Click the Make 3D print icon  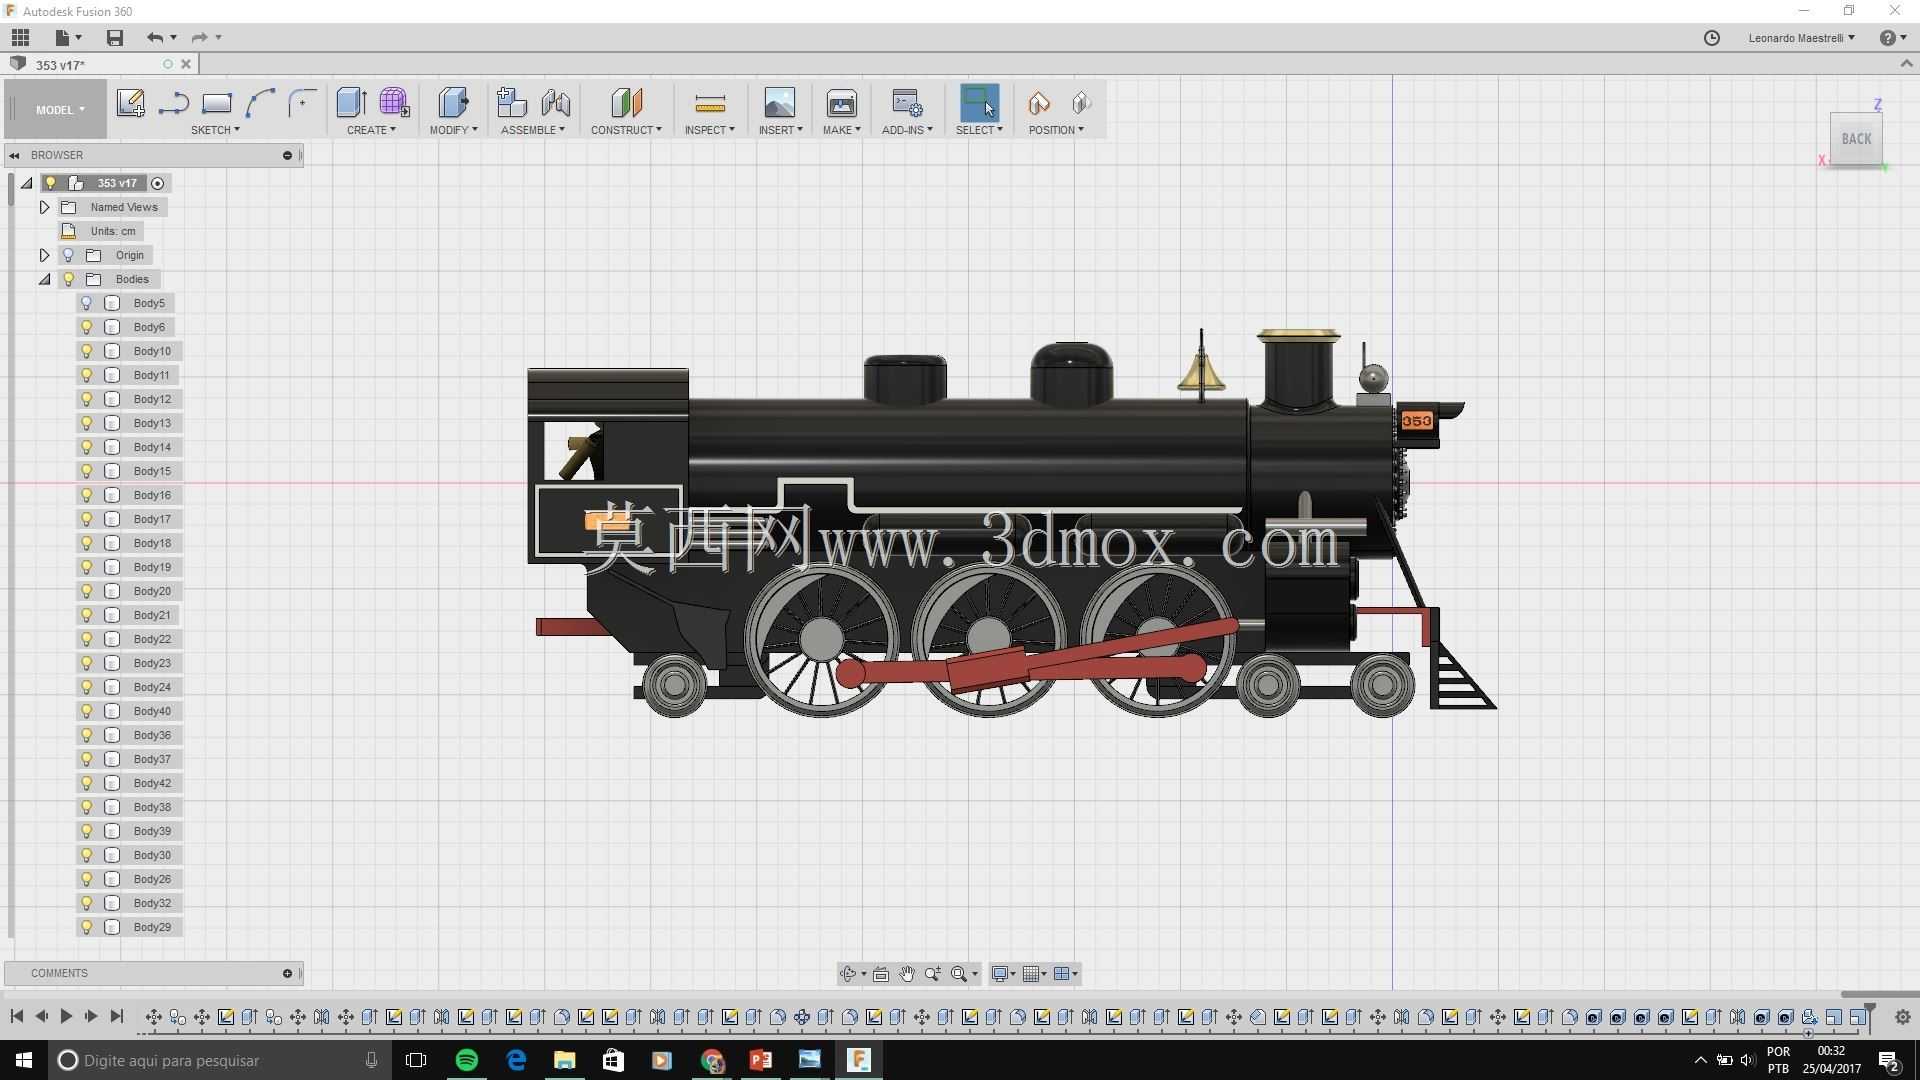842,103
